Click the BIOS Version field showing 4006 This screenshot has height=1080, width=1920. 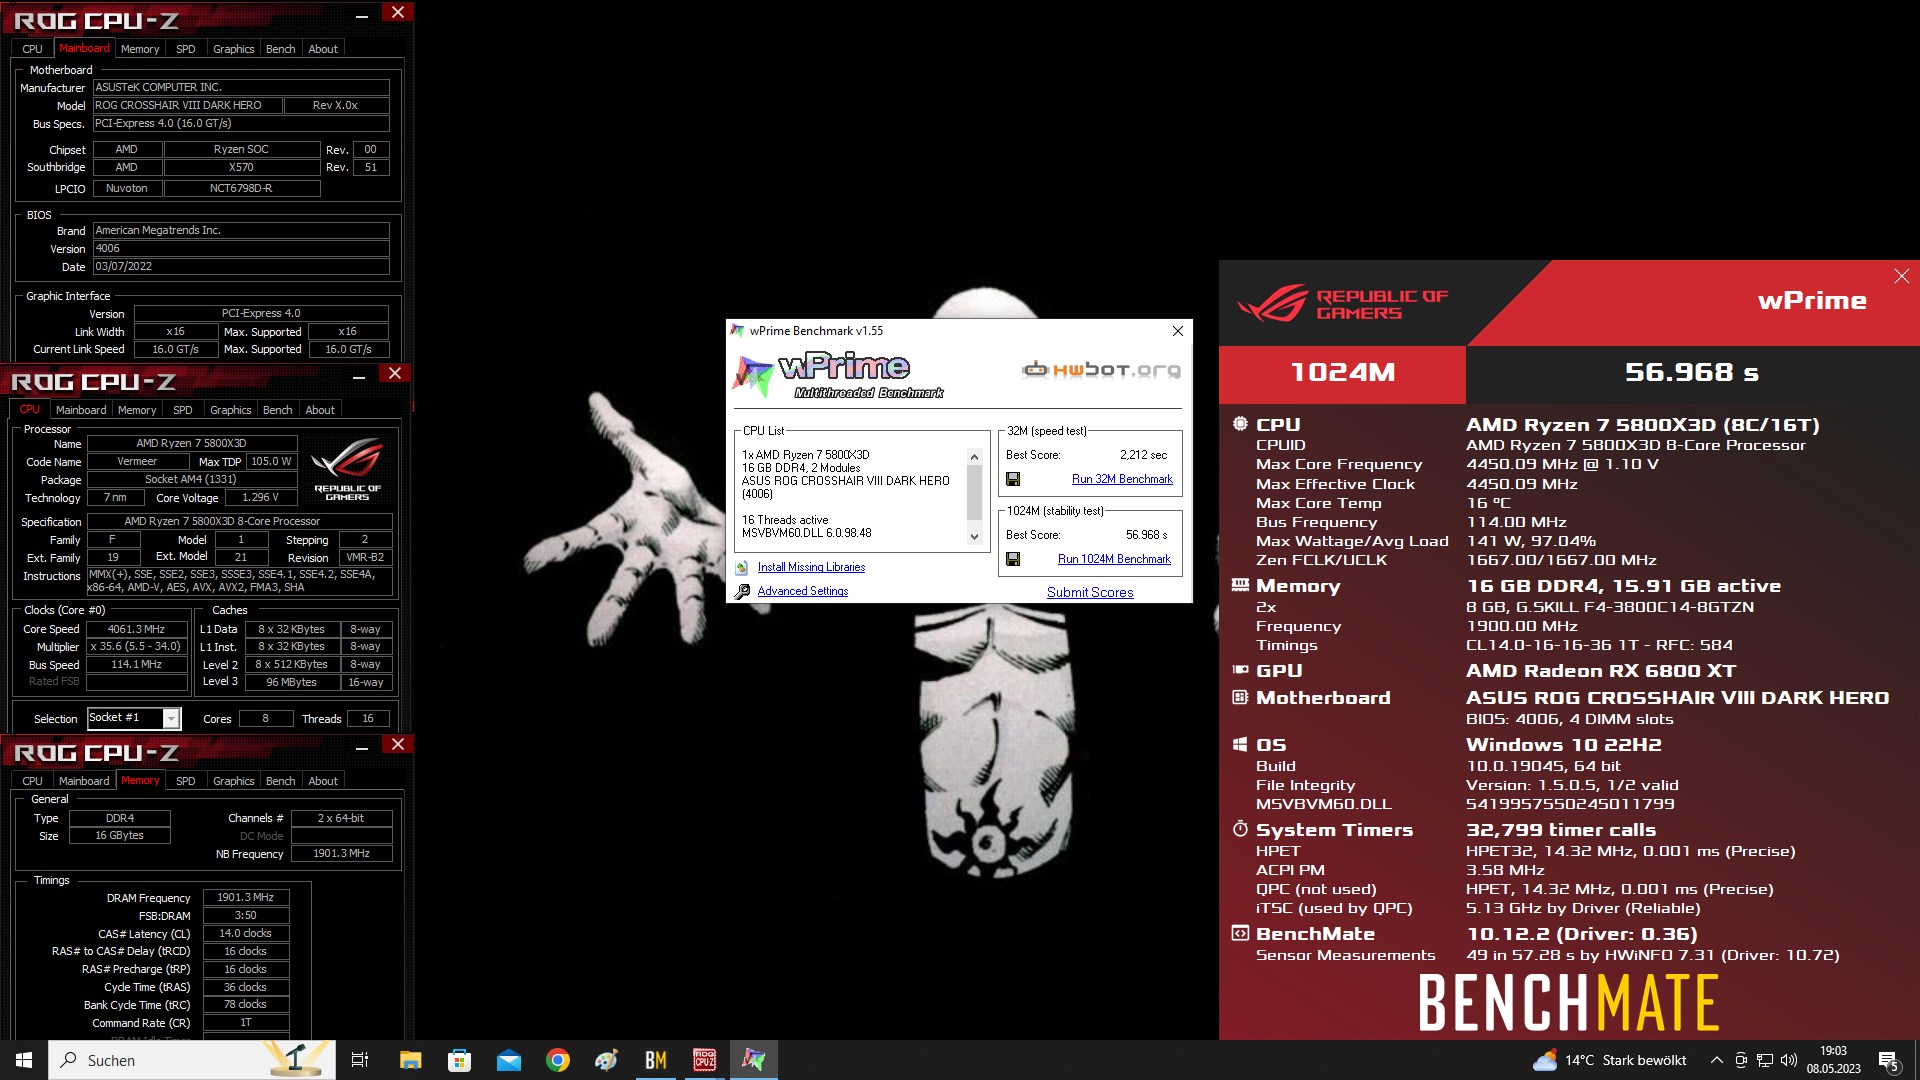(241, 248)
